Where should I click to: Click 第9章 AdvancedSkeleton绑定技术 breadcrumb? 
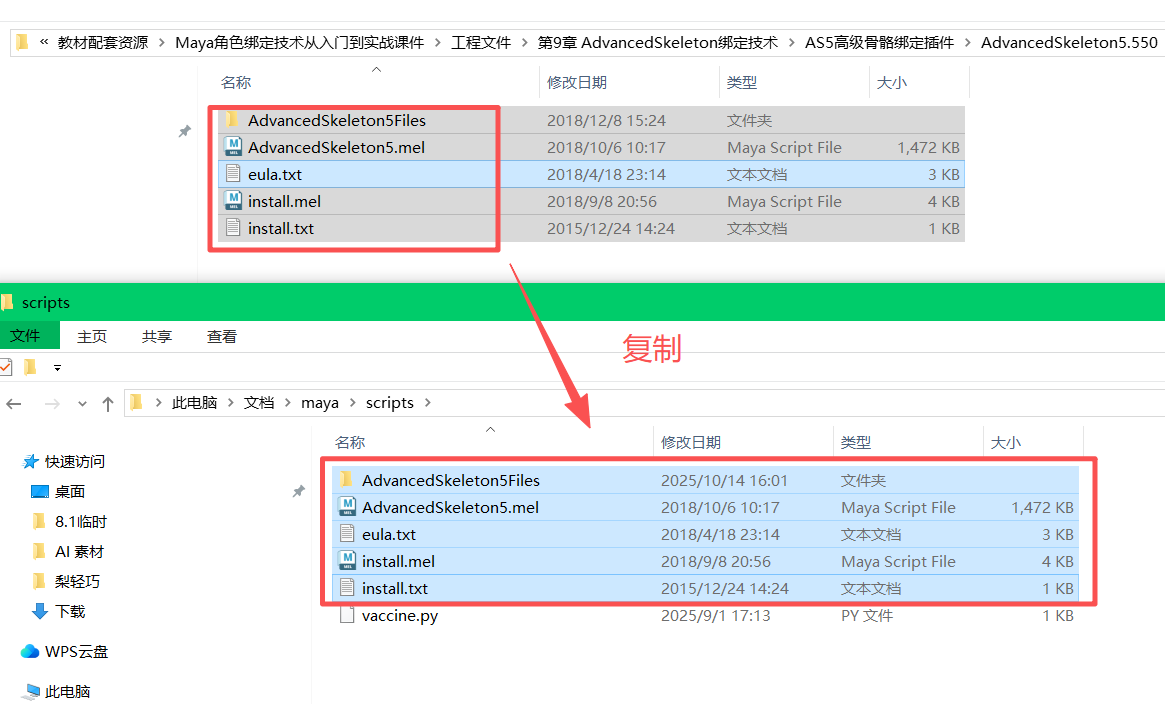click(x=658, y=42)
